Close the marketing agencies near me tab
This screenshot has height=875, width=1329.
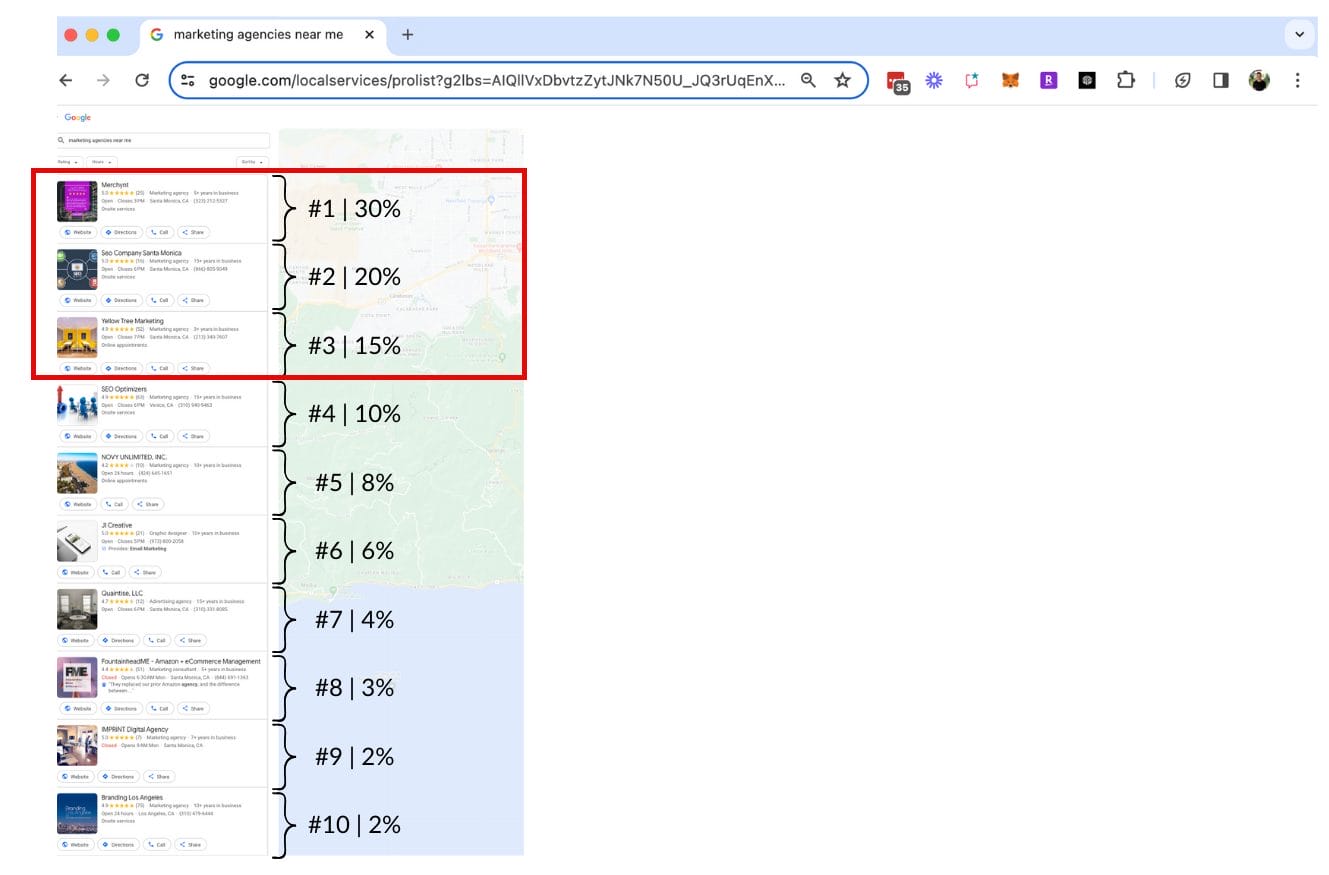pos(369,34)
